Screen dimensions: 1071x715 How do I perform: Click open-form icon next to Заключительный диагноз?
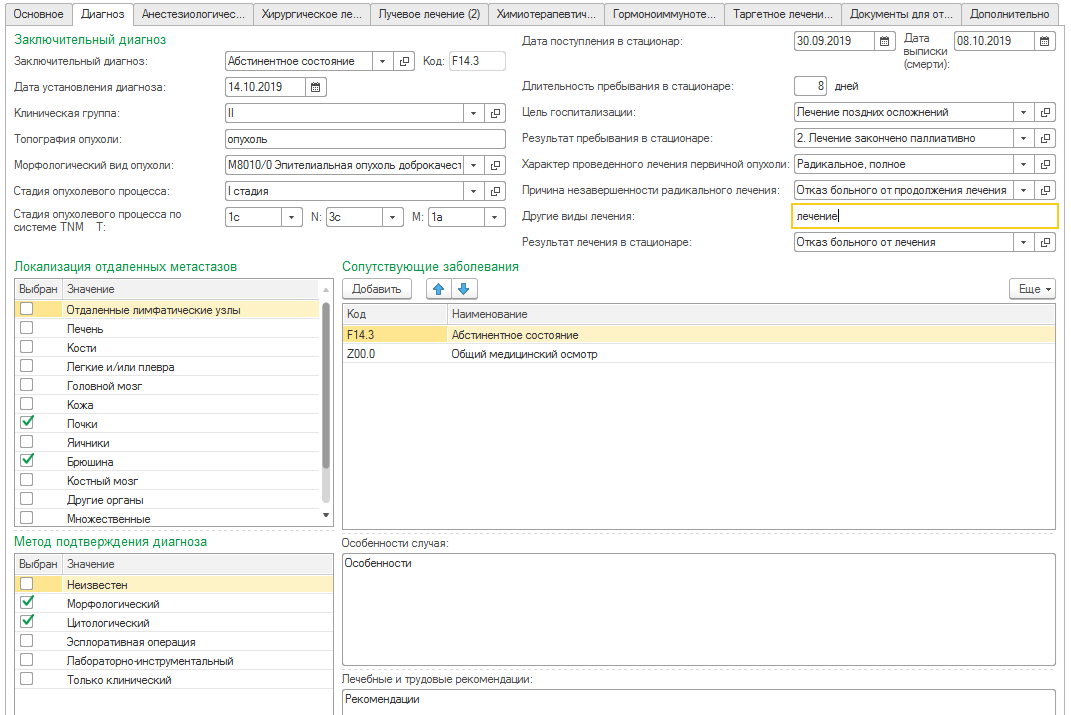coord(405,61)
